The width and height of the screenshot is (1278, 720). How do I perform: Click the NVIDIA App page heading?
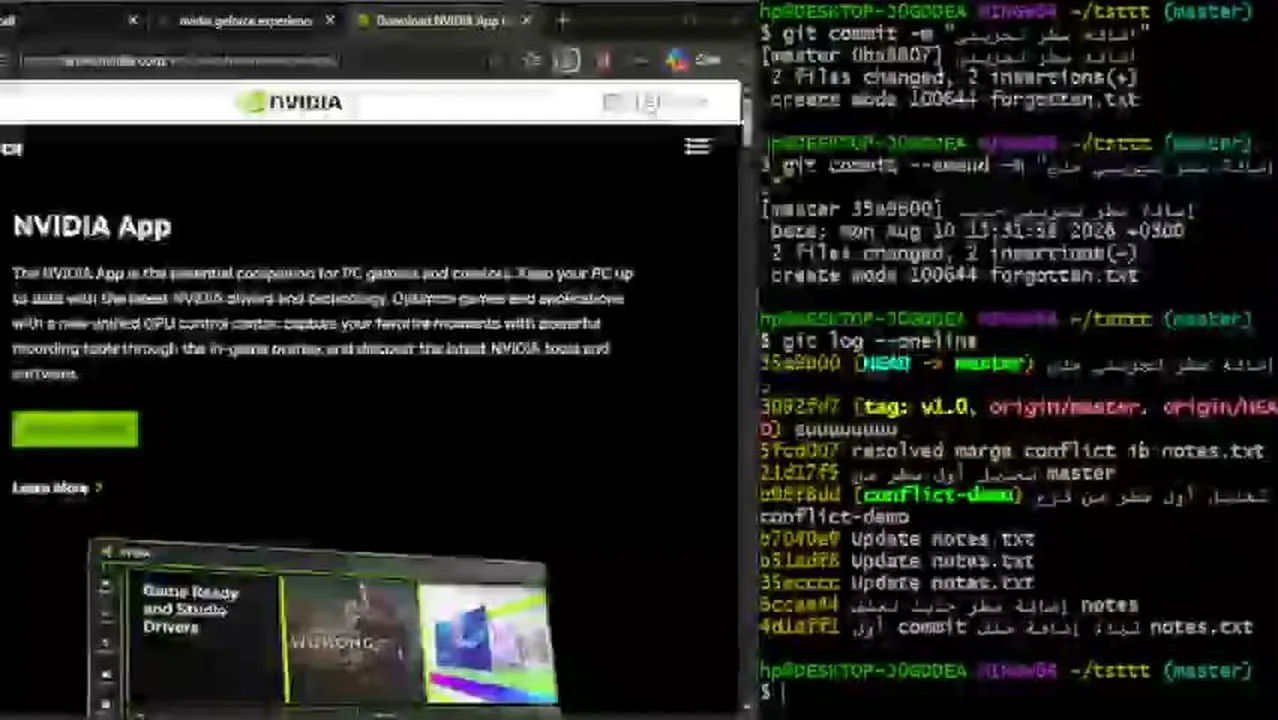[92, 227]
